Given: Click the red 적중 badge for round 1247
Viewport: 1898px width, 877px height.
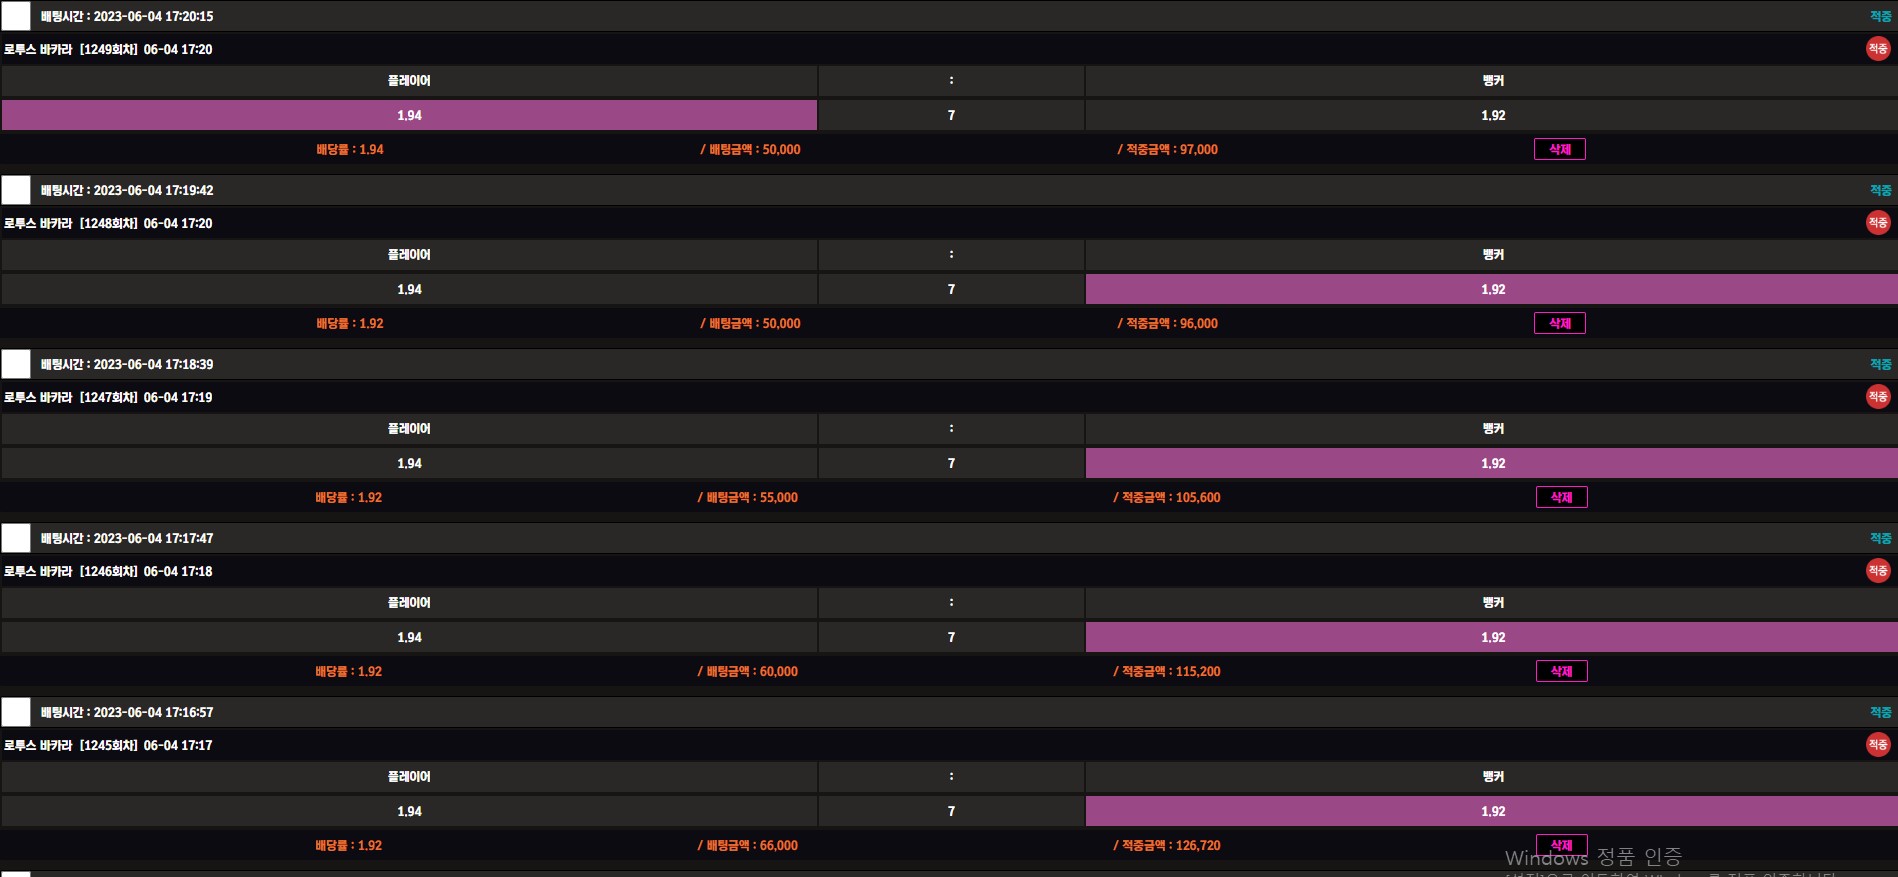Looking at the screenshot, I should click(1878, 397).
